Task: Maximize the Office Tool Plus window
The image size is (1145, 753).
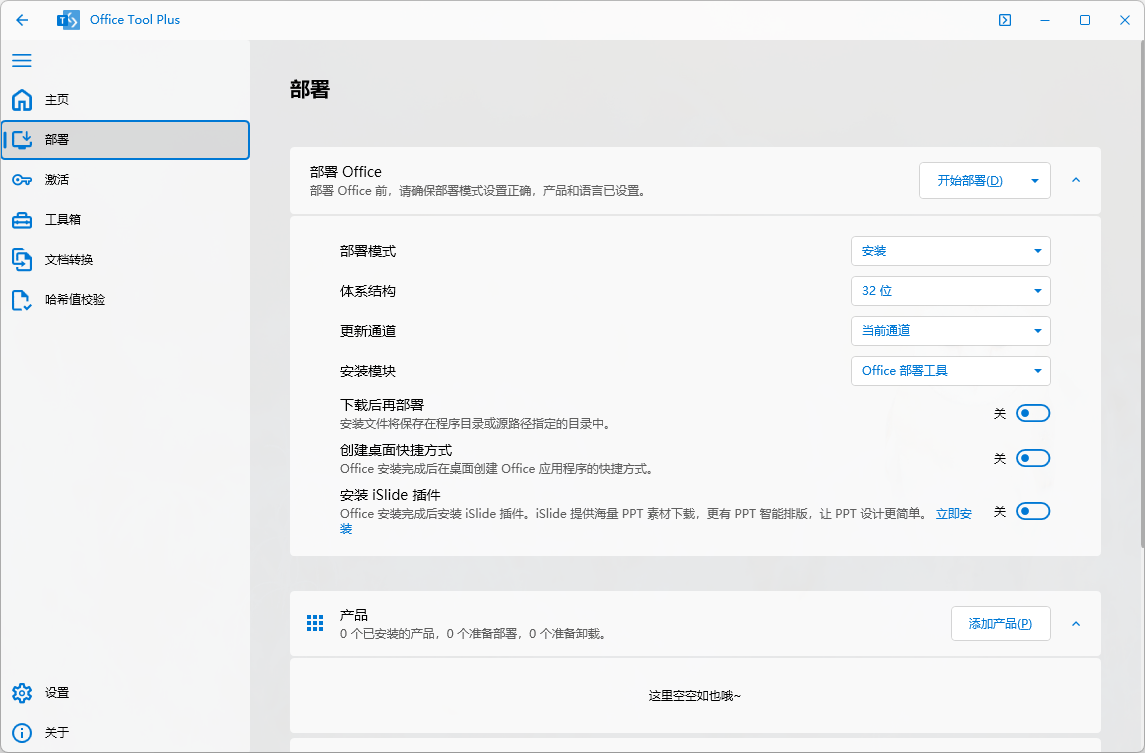Action: 1085,20
